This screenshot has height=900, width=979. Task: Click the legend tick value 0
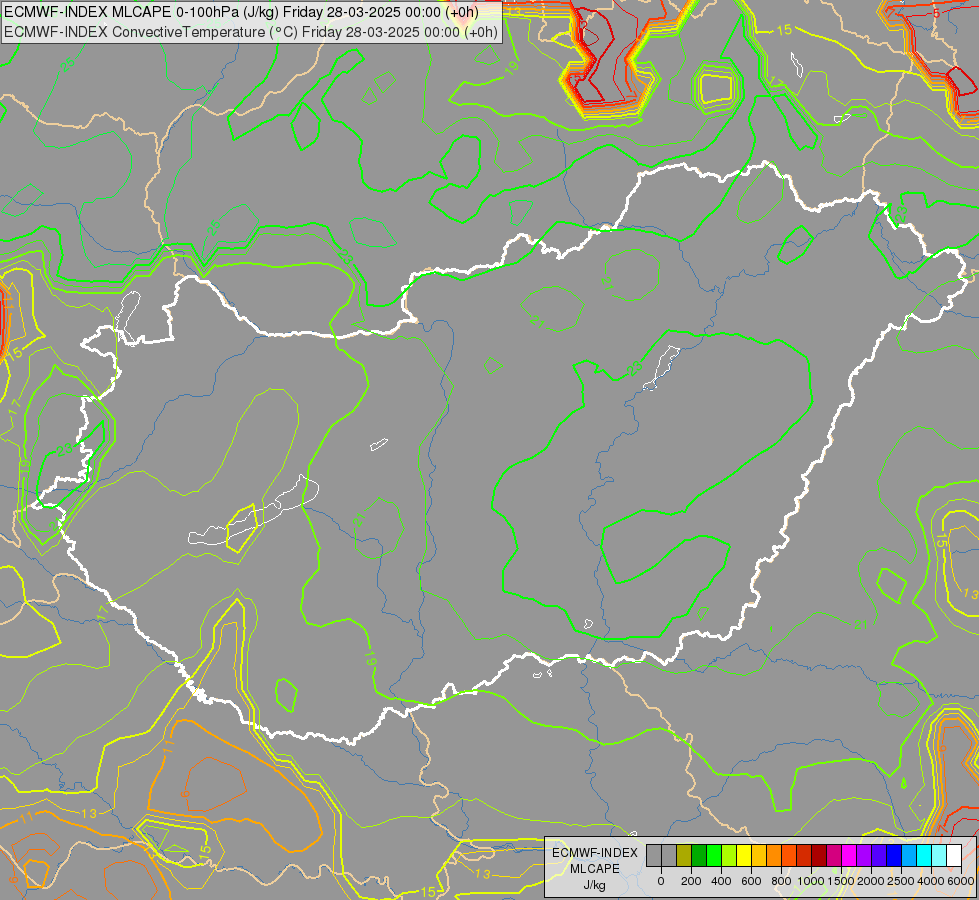pos(661,881)
